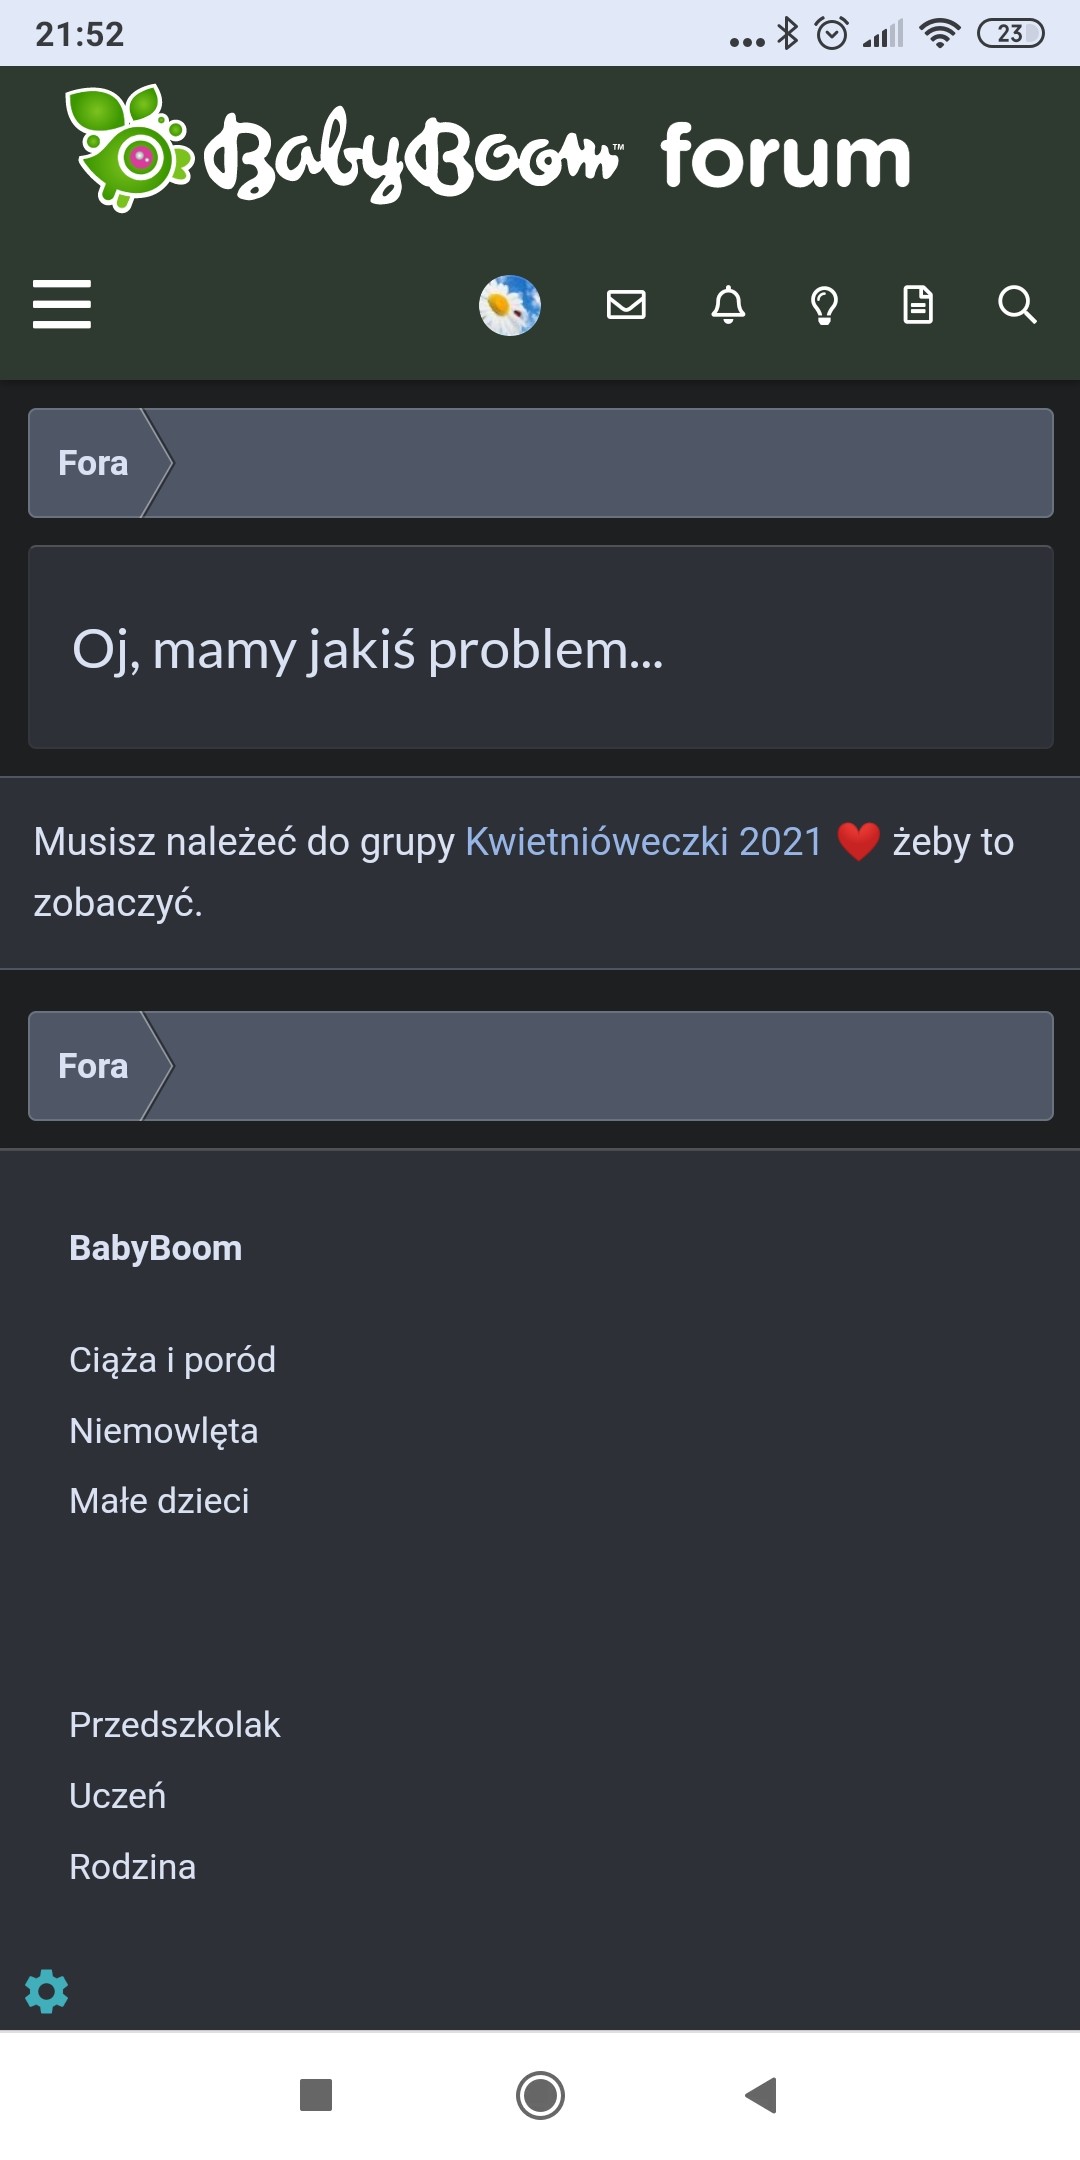
Task: Open the Rodzina section link
Action: 132,1867
